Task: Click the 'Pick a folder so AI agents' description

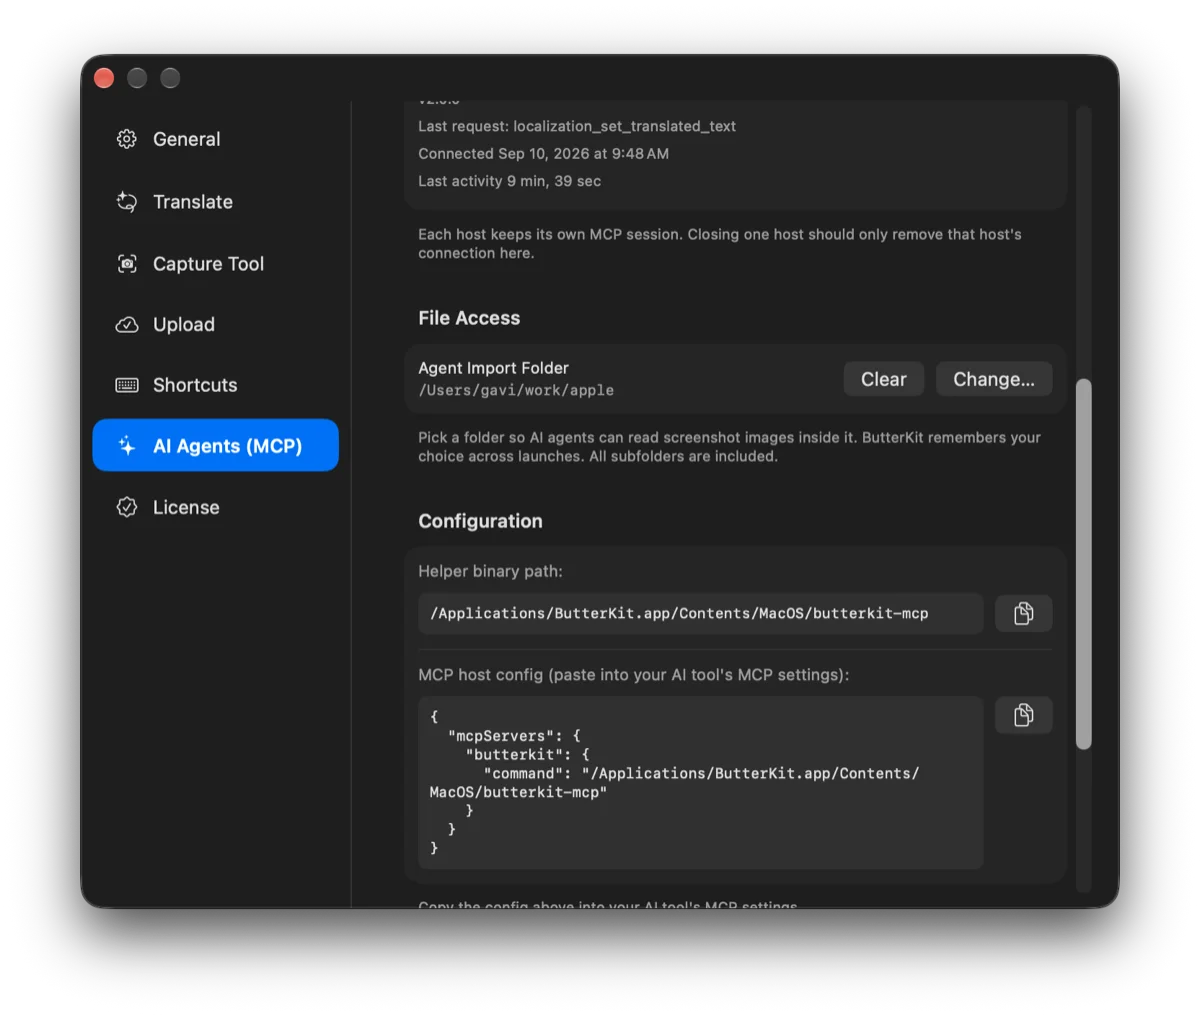Action: pos(729,447)
